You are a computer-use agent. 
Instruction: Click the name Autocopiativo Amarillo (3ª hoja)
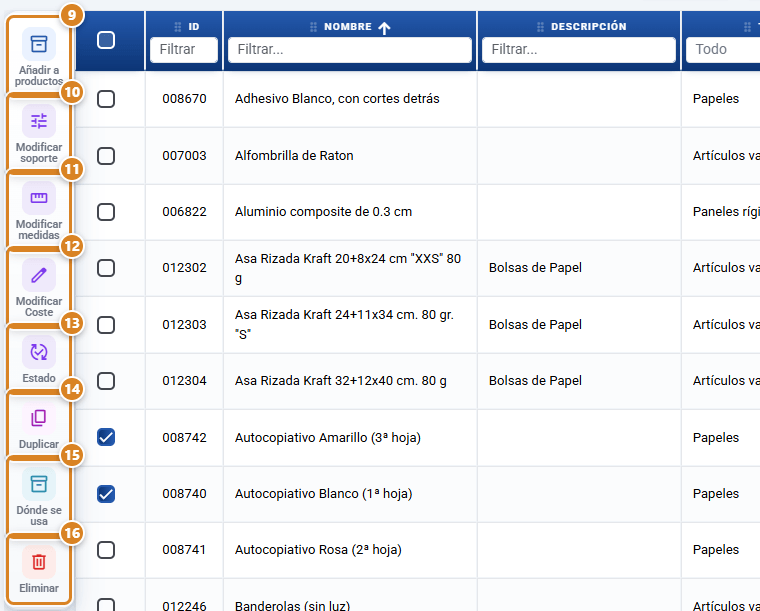328,438
